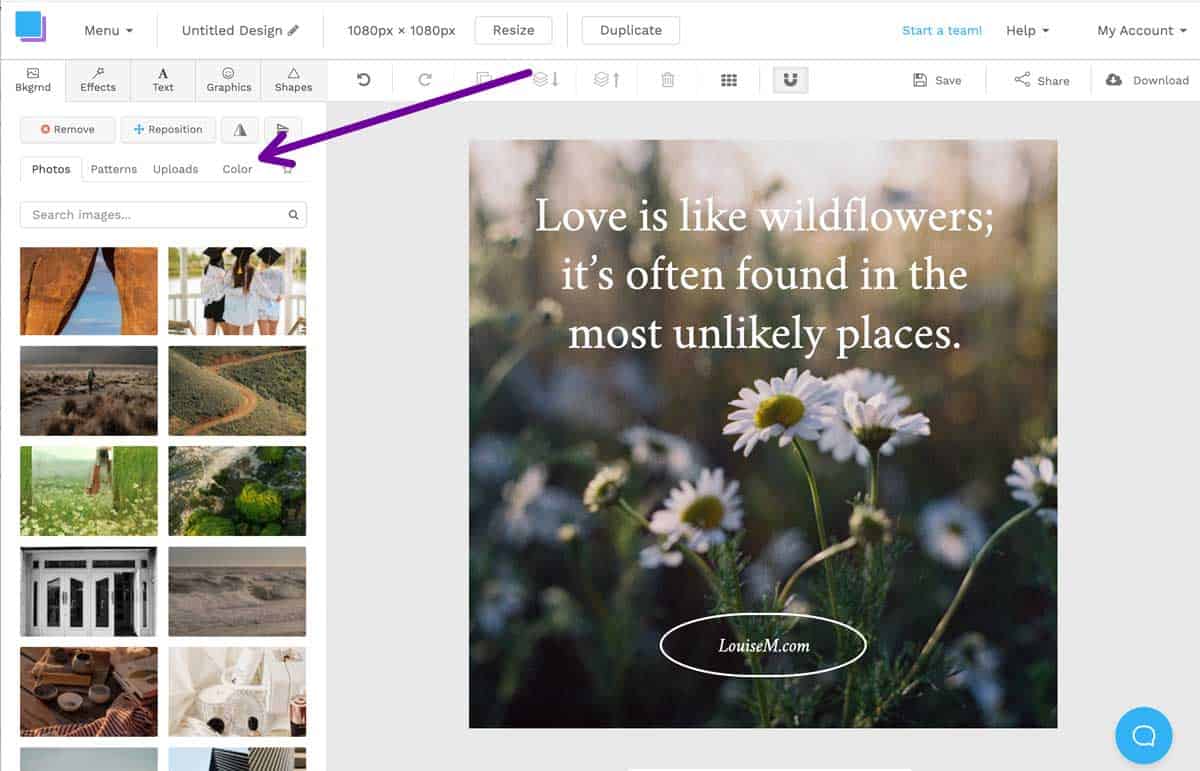1200x771 pixels.
Task: Click the Snappa logo icon
Action: tap(30, 27)
